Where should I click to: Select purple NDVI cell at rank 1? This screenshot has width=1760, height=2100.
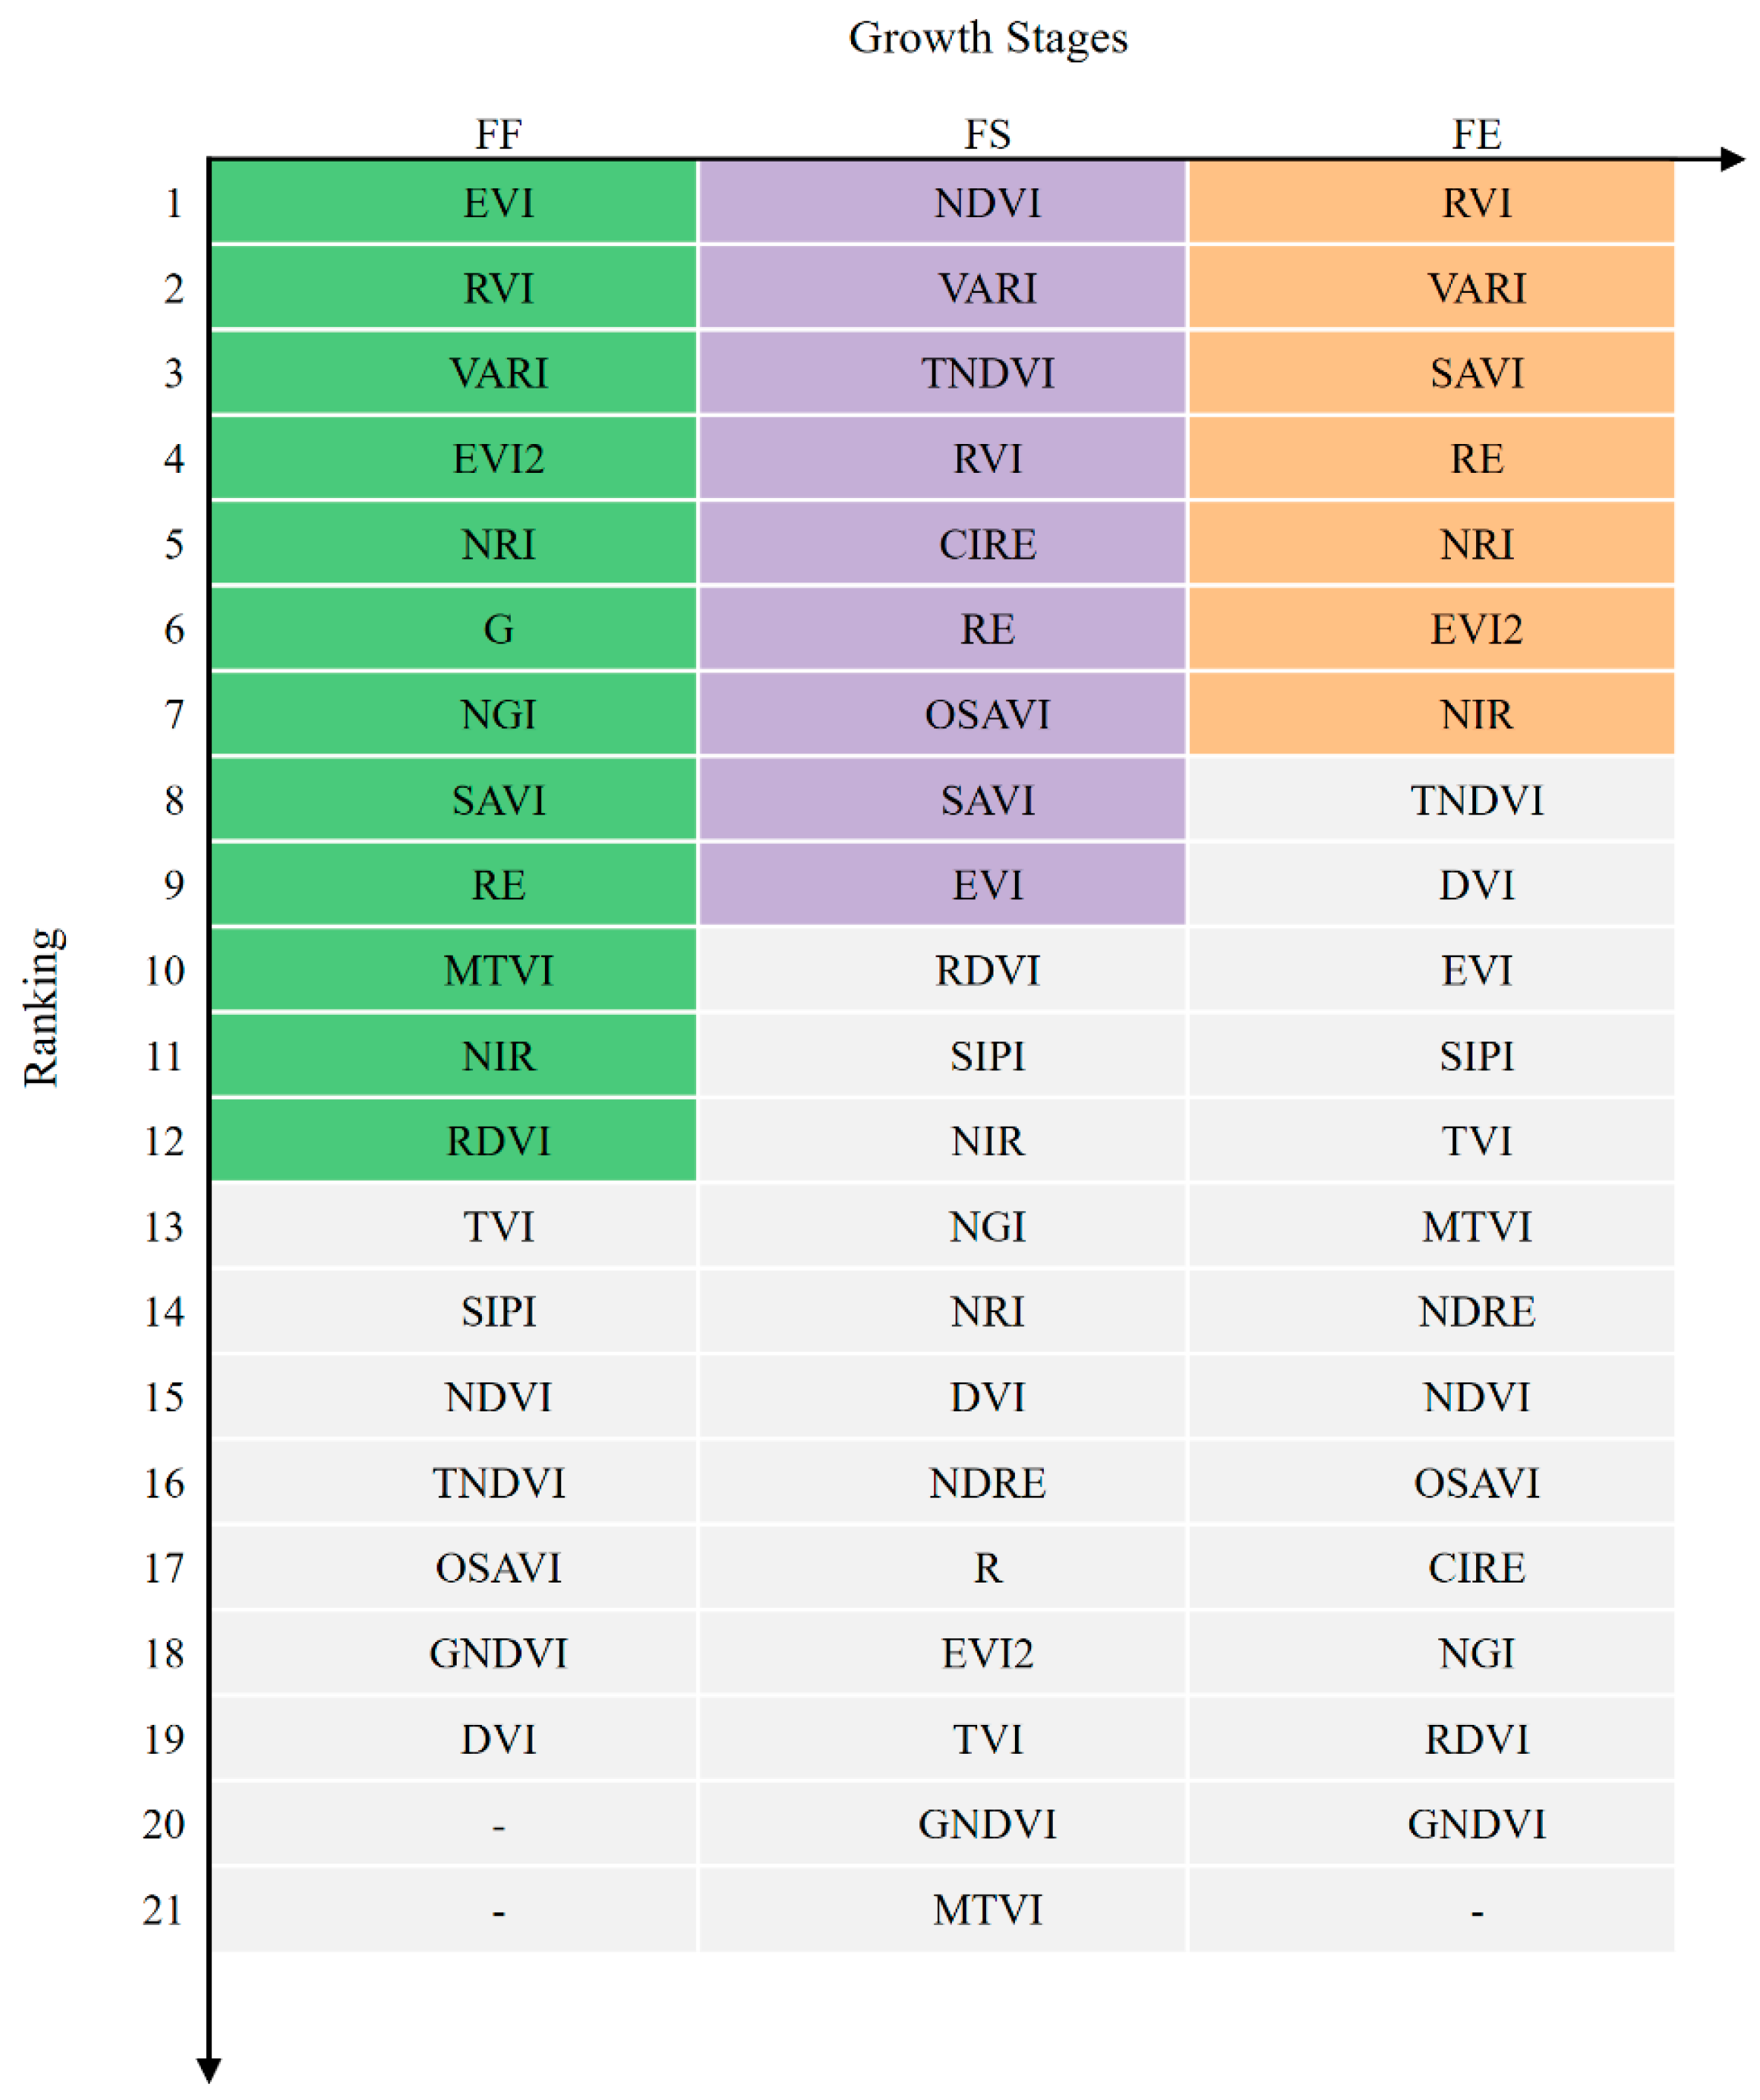coord(987,203)
